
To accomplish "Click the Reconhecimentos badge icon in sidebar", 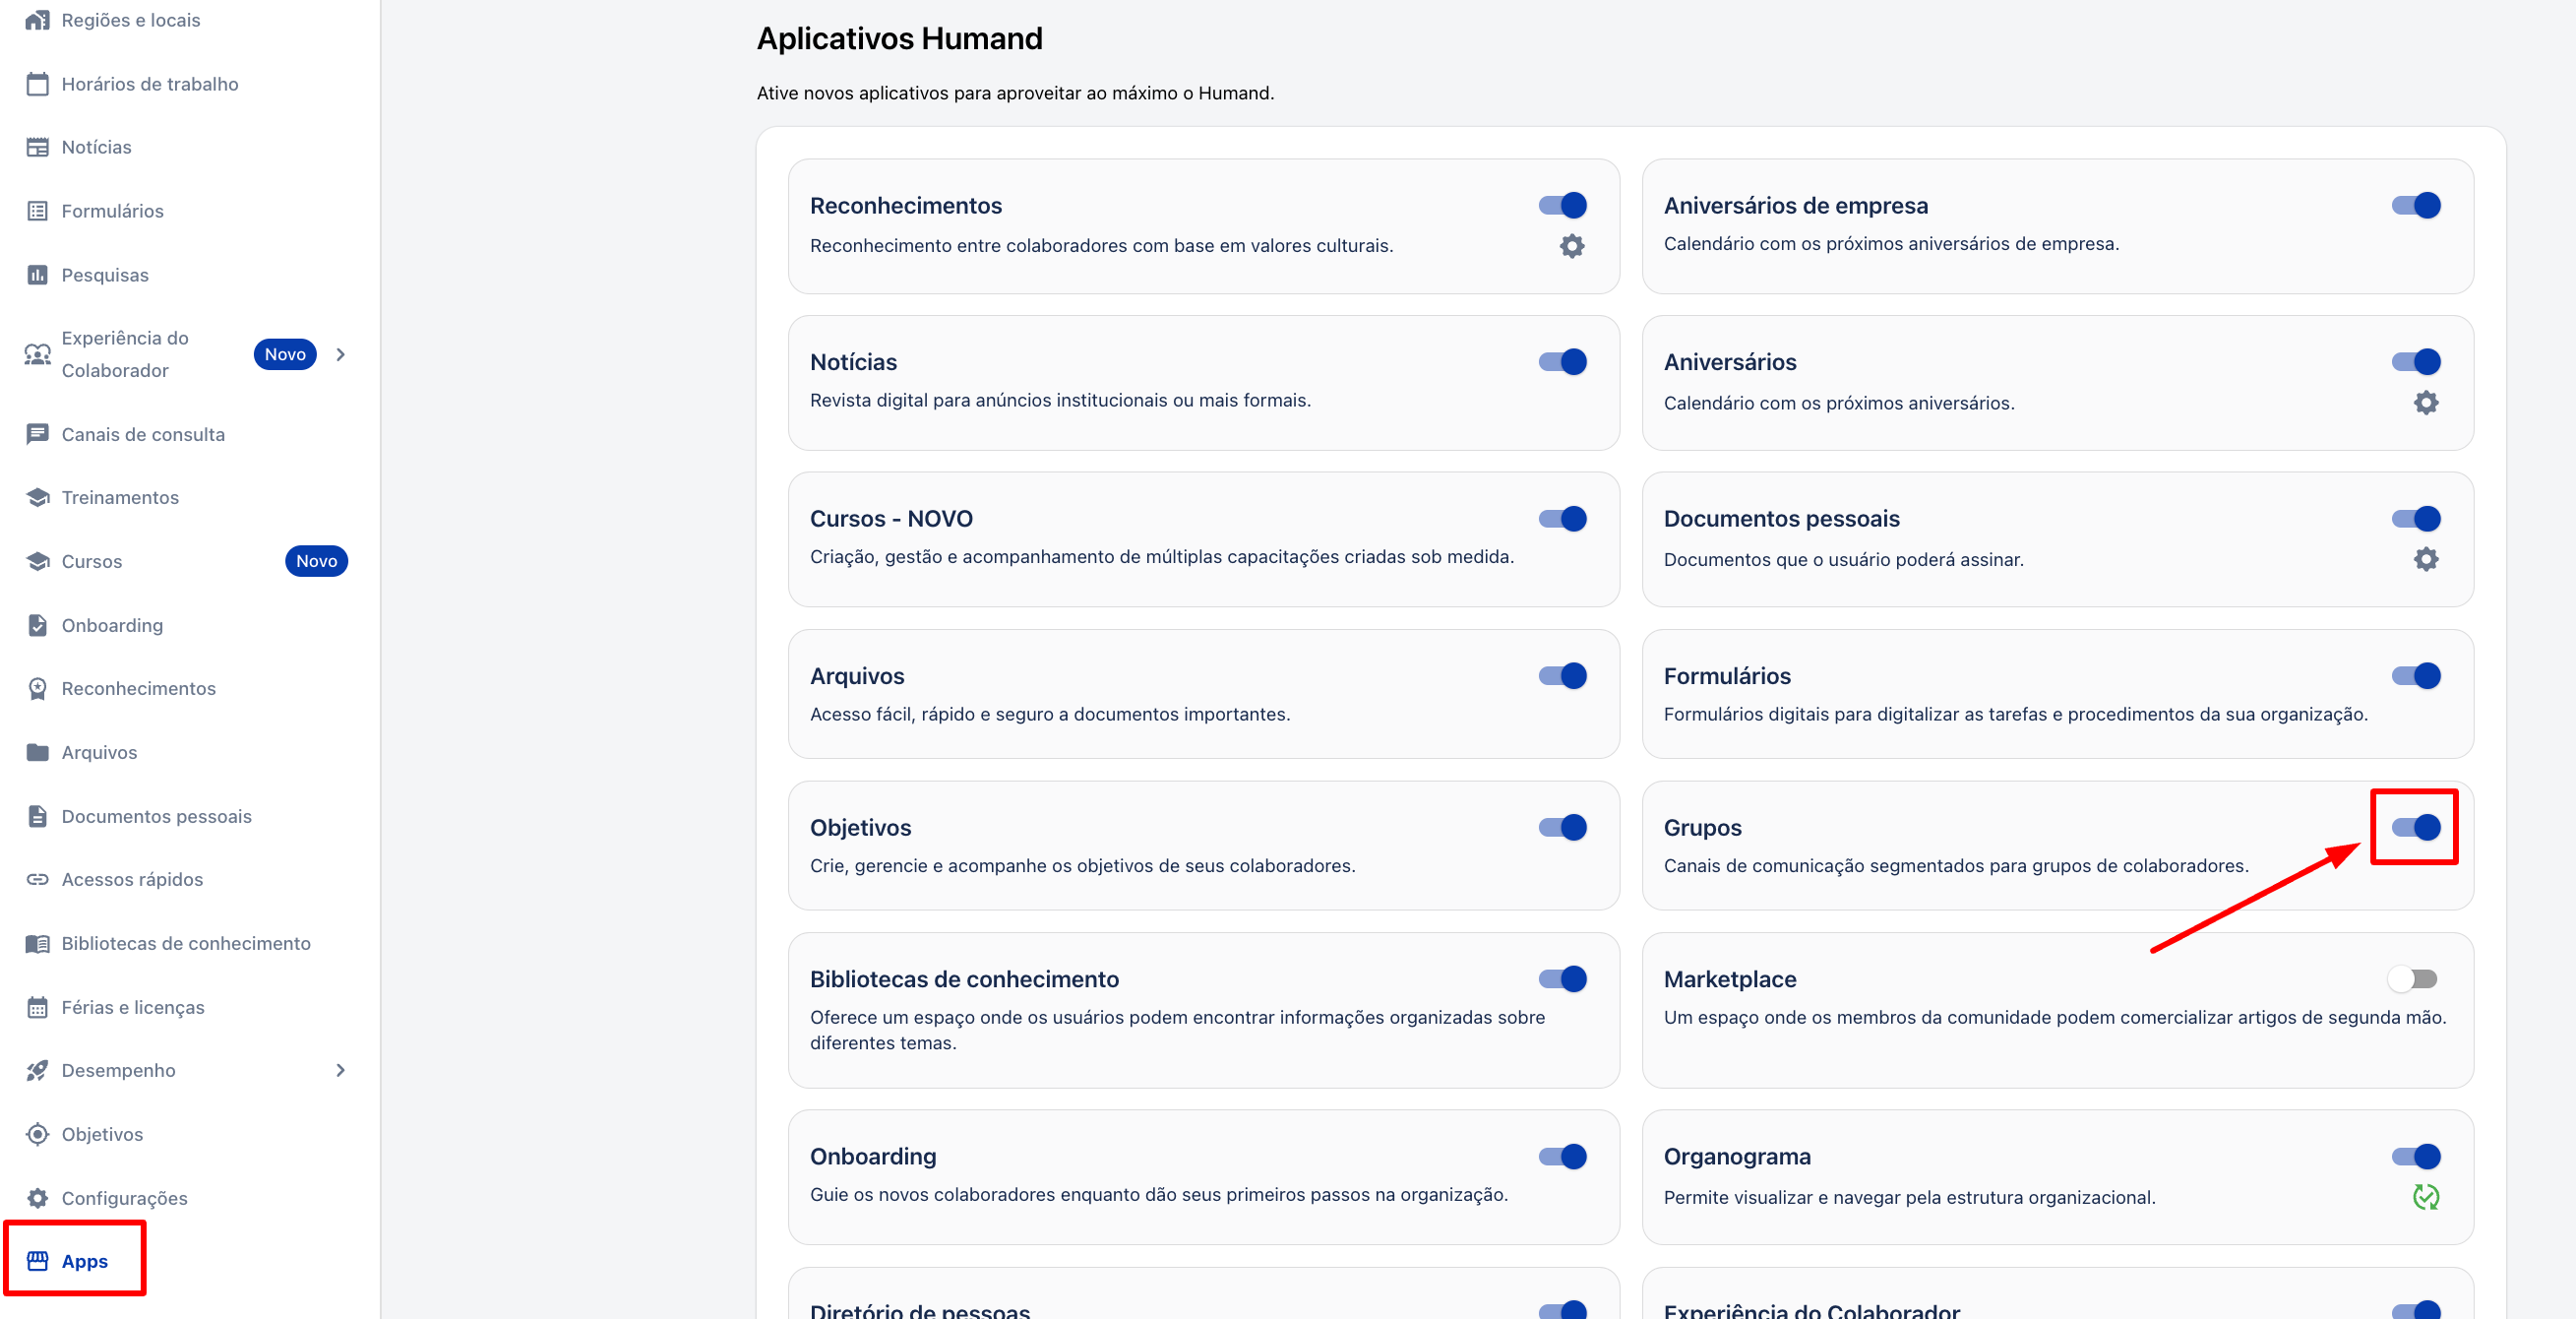I will click(37, 688).
